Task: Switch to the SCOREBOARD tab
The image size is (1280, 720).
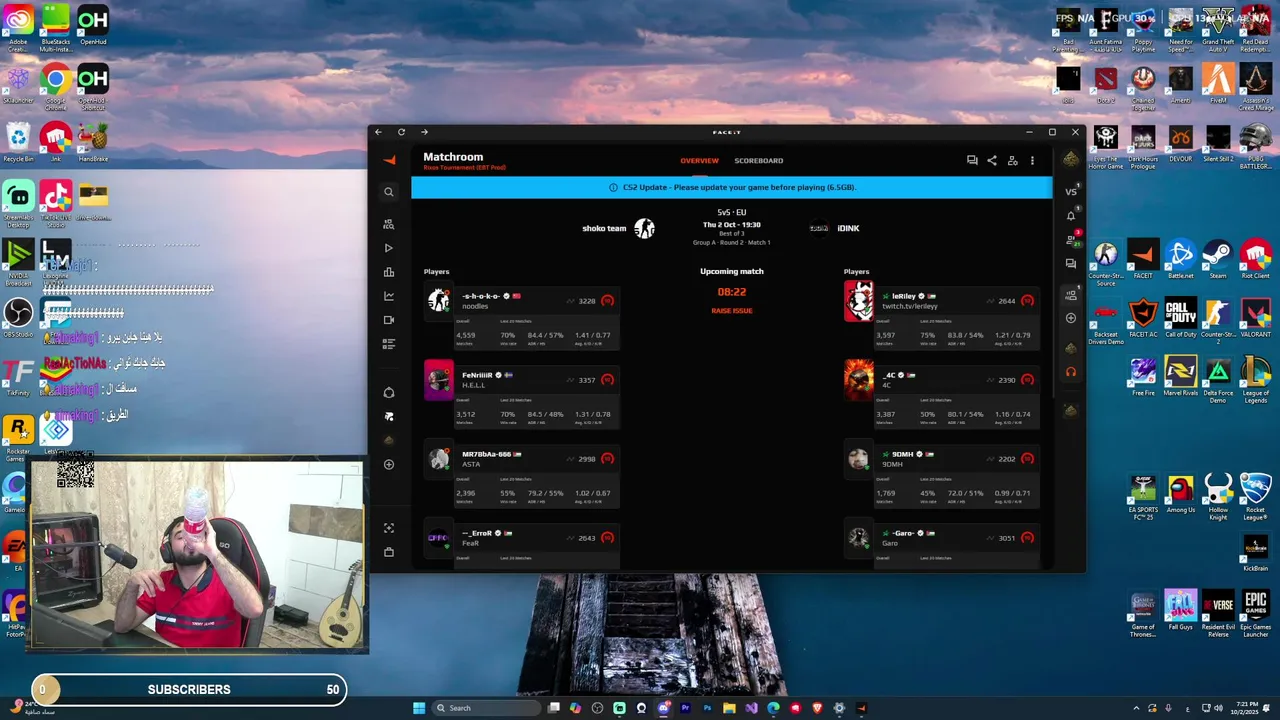Action: pos(758,160)
